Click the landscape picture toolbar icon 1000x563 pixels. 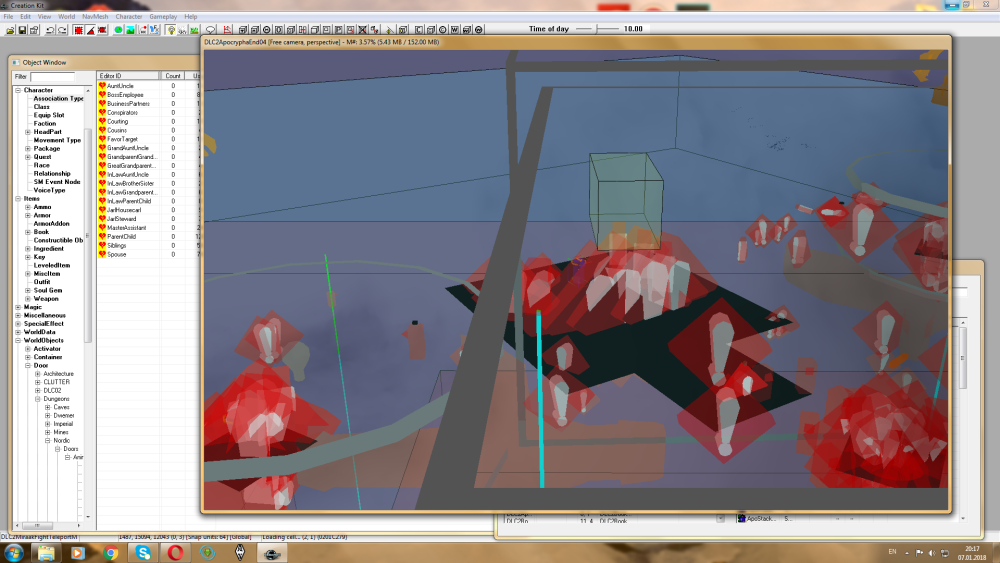(x=130, y=30)
